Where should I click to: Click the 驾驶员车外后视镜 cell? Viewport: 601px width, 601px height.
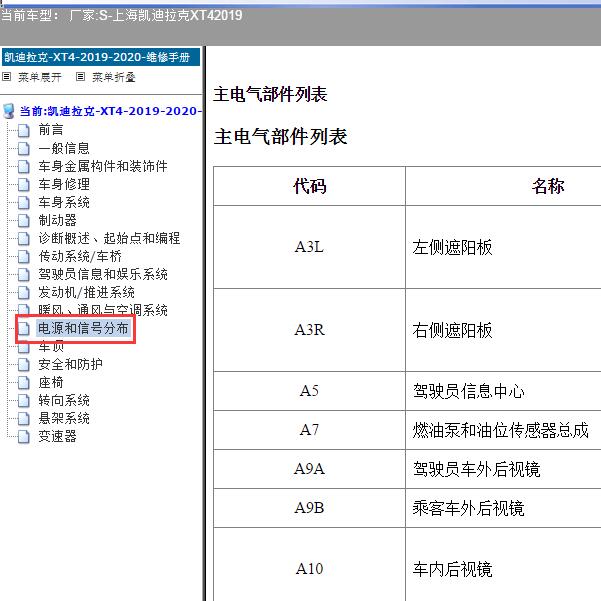(x=503, y=469)
